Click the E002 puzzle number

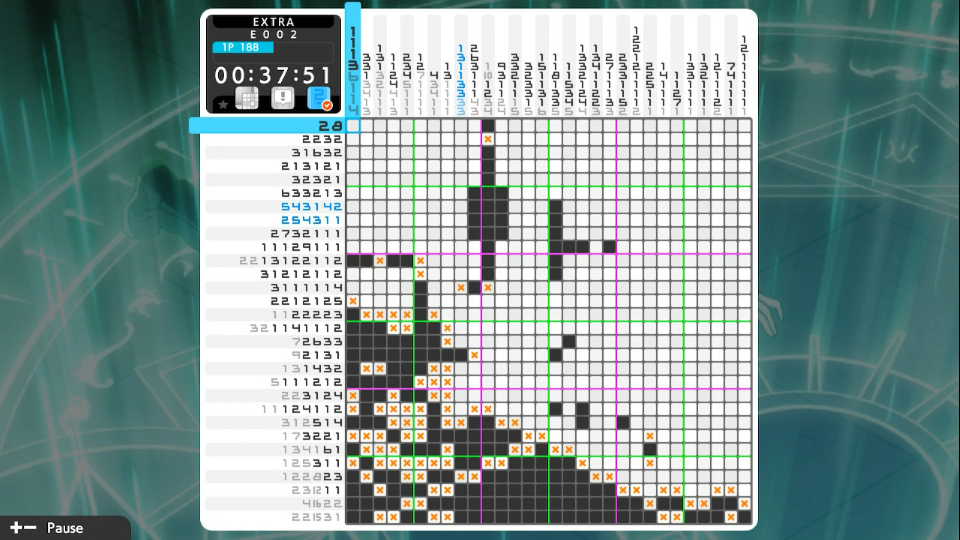pos(274,35)
